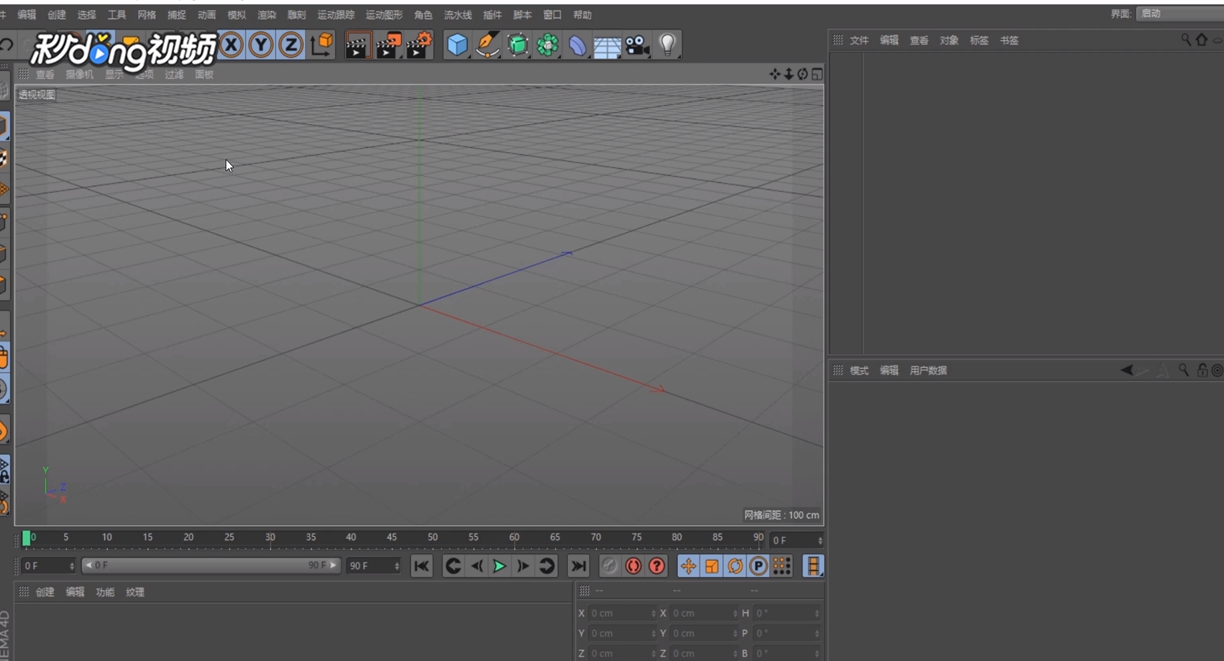Add a floor environment object
1224x661 pixels.
[x=607, y=47]
